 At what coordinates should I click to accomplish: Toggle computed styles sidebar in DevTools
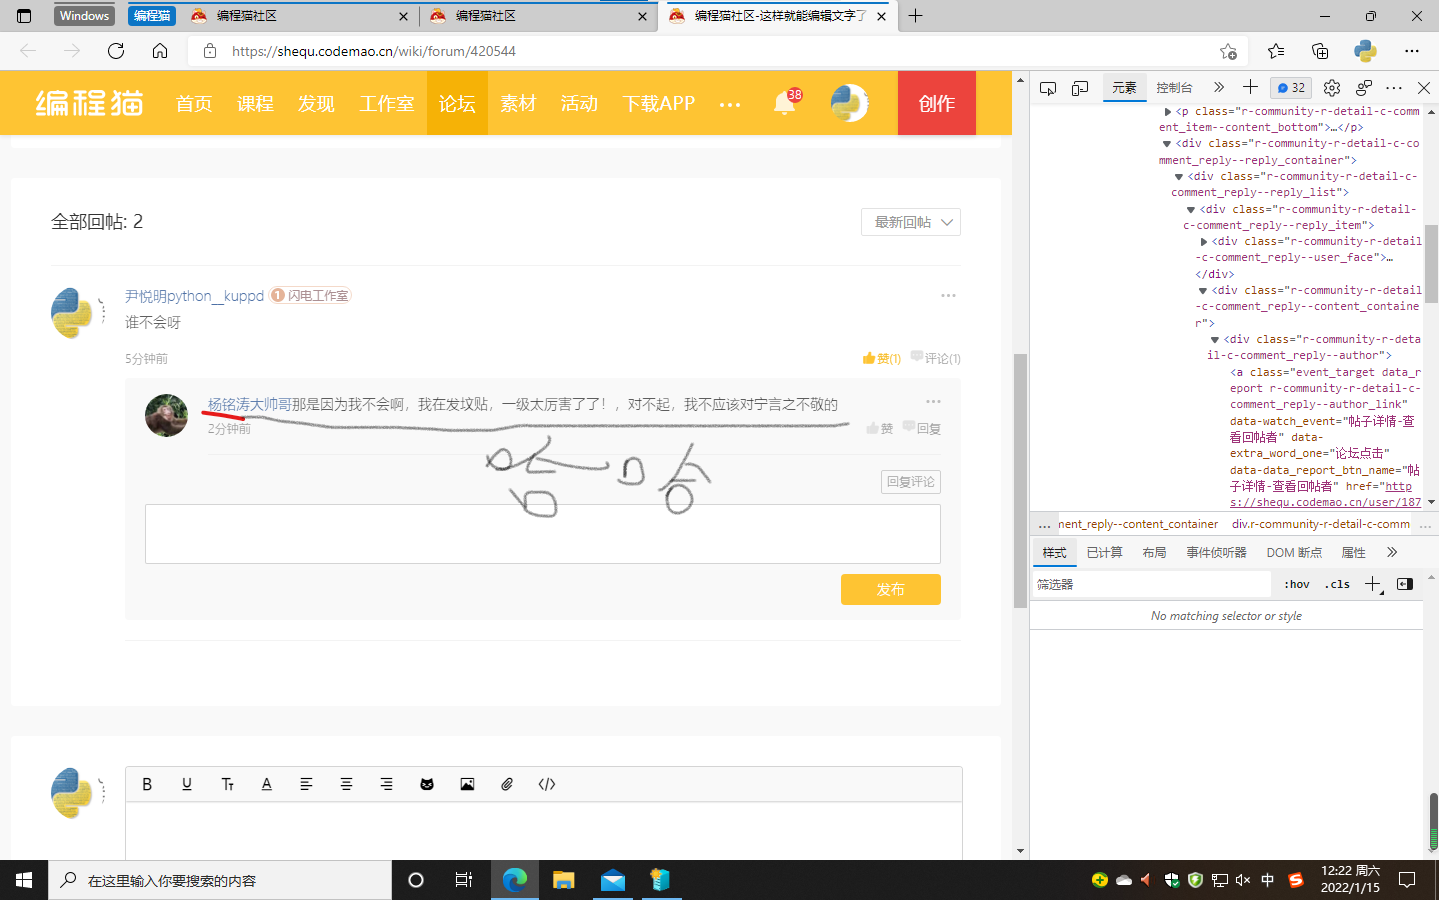(1405, 584)
